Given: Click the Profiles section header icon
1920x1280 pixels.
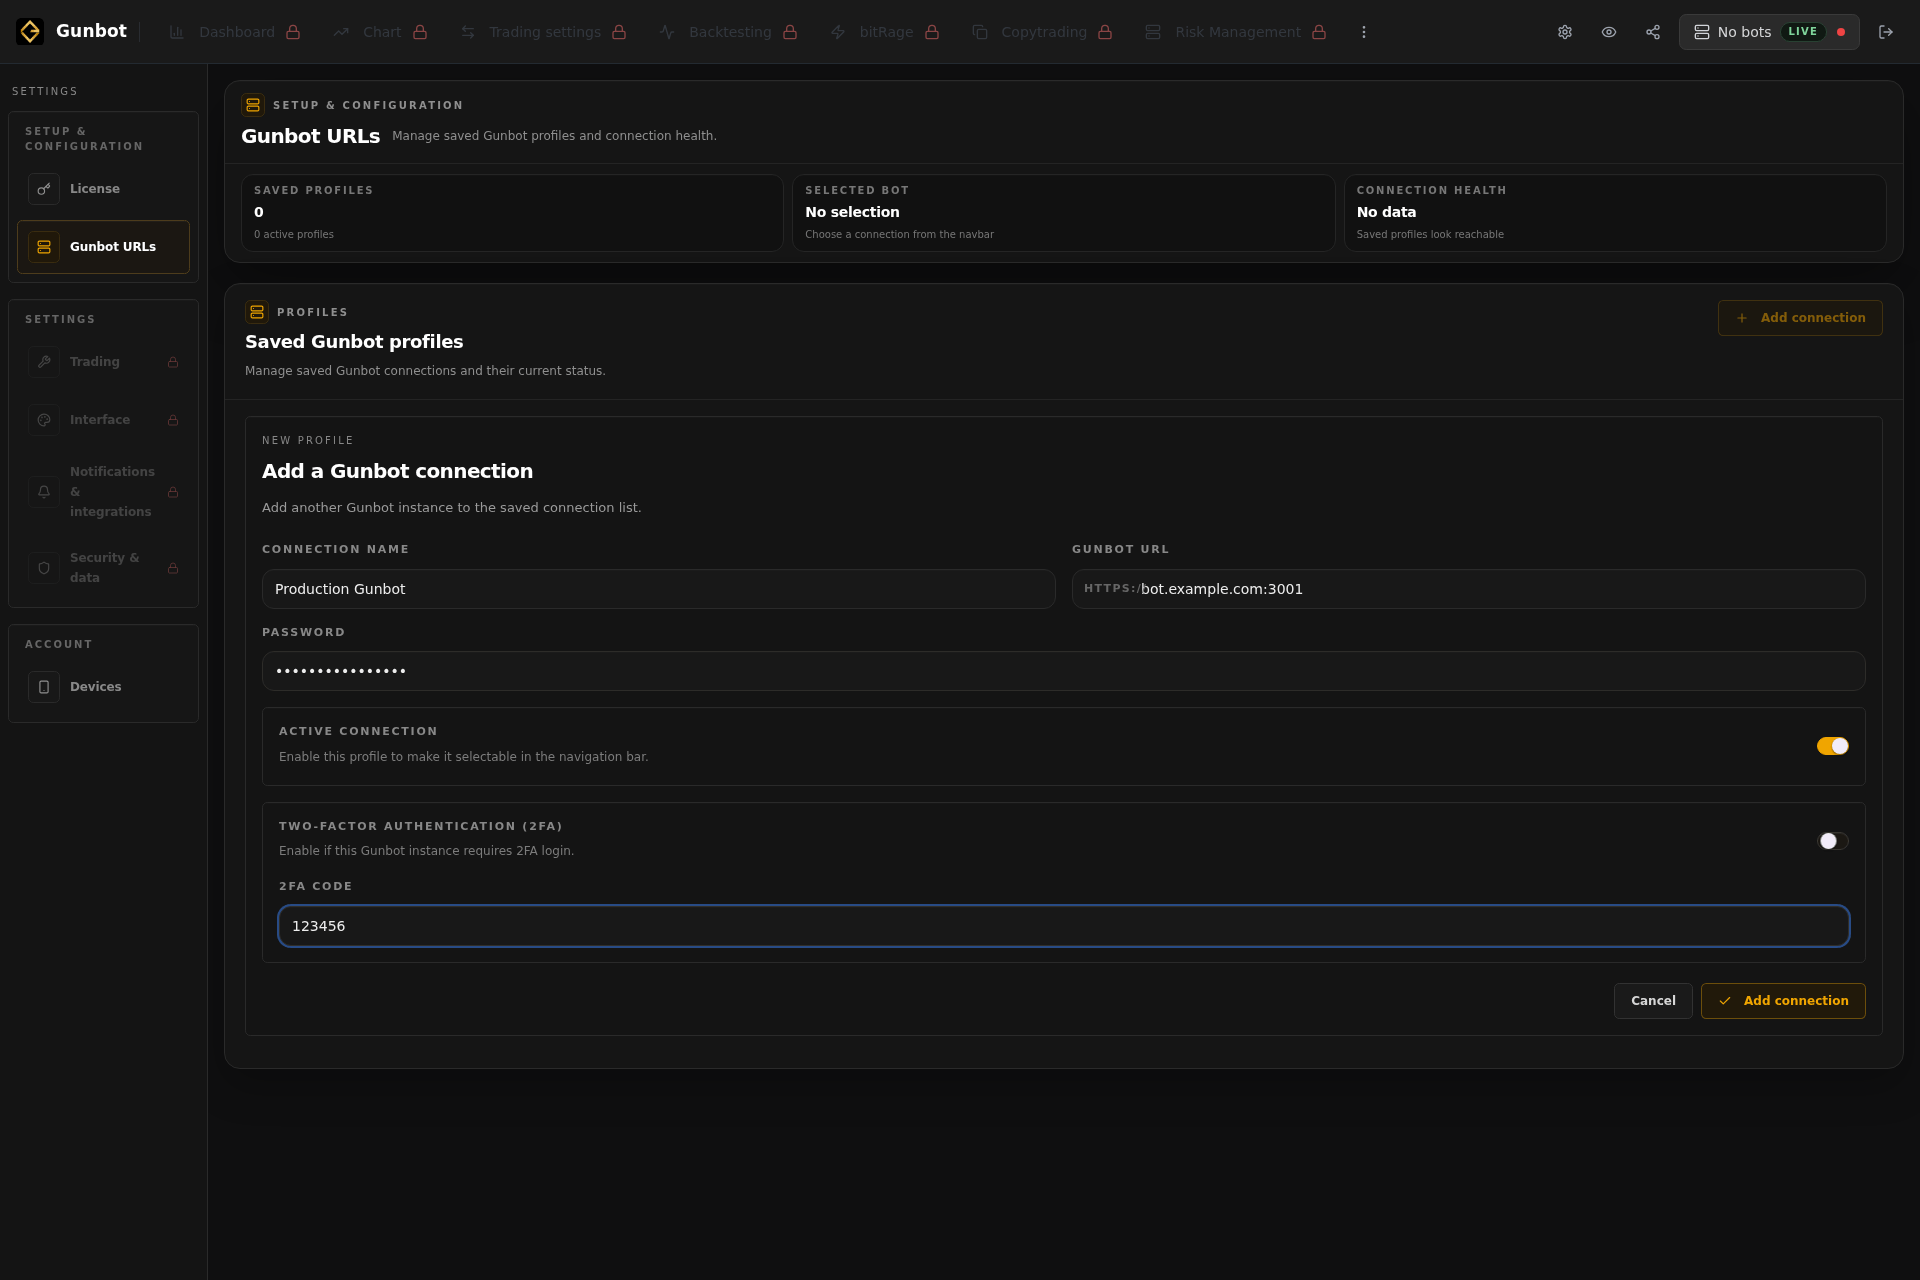Looking at the screenshot, I should pyautogui.click(x=257, y=312).
